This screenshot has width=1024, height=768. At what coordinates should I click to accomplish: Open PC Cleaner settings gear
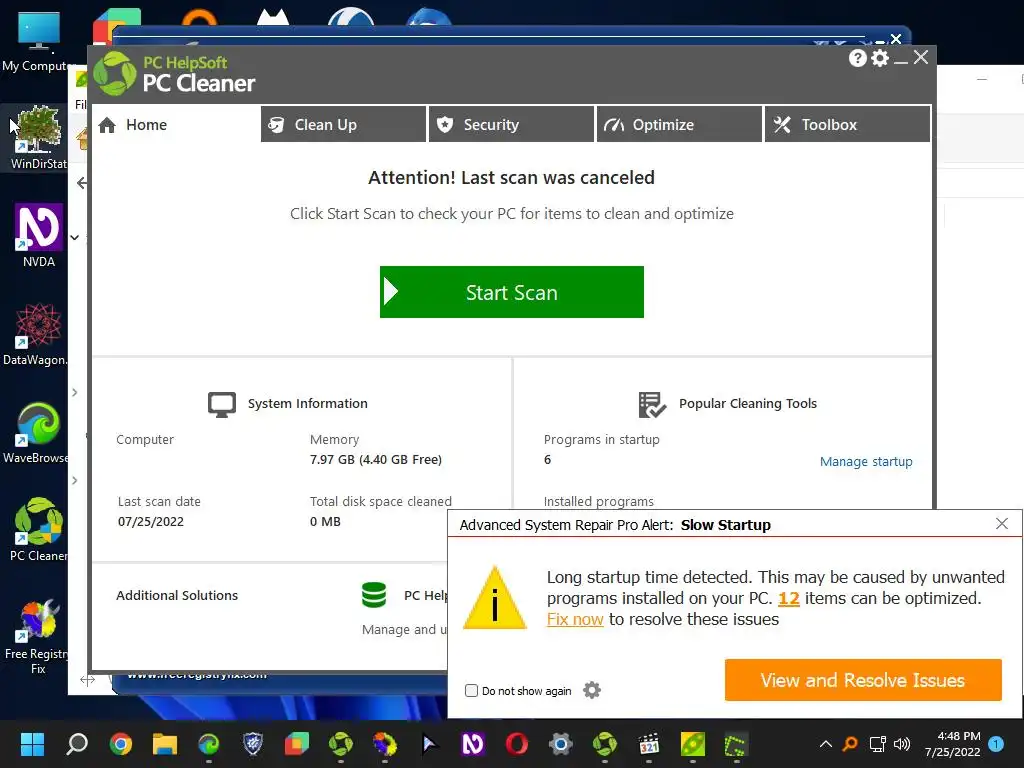pos(880,58)
